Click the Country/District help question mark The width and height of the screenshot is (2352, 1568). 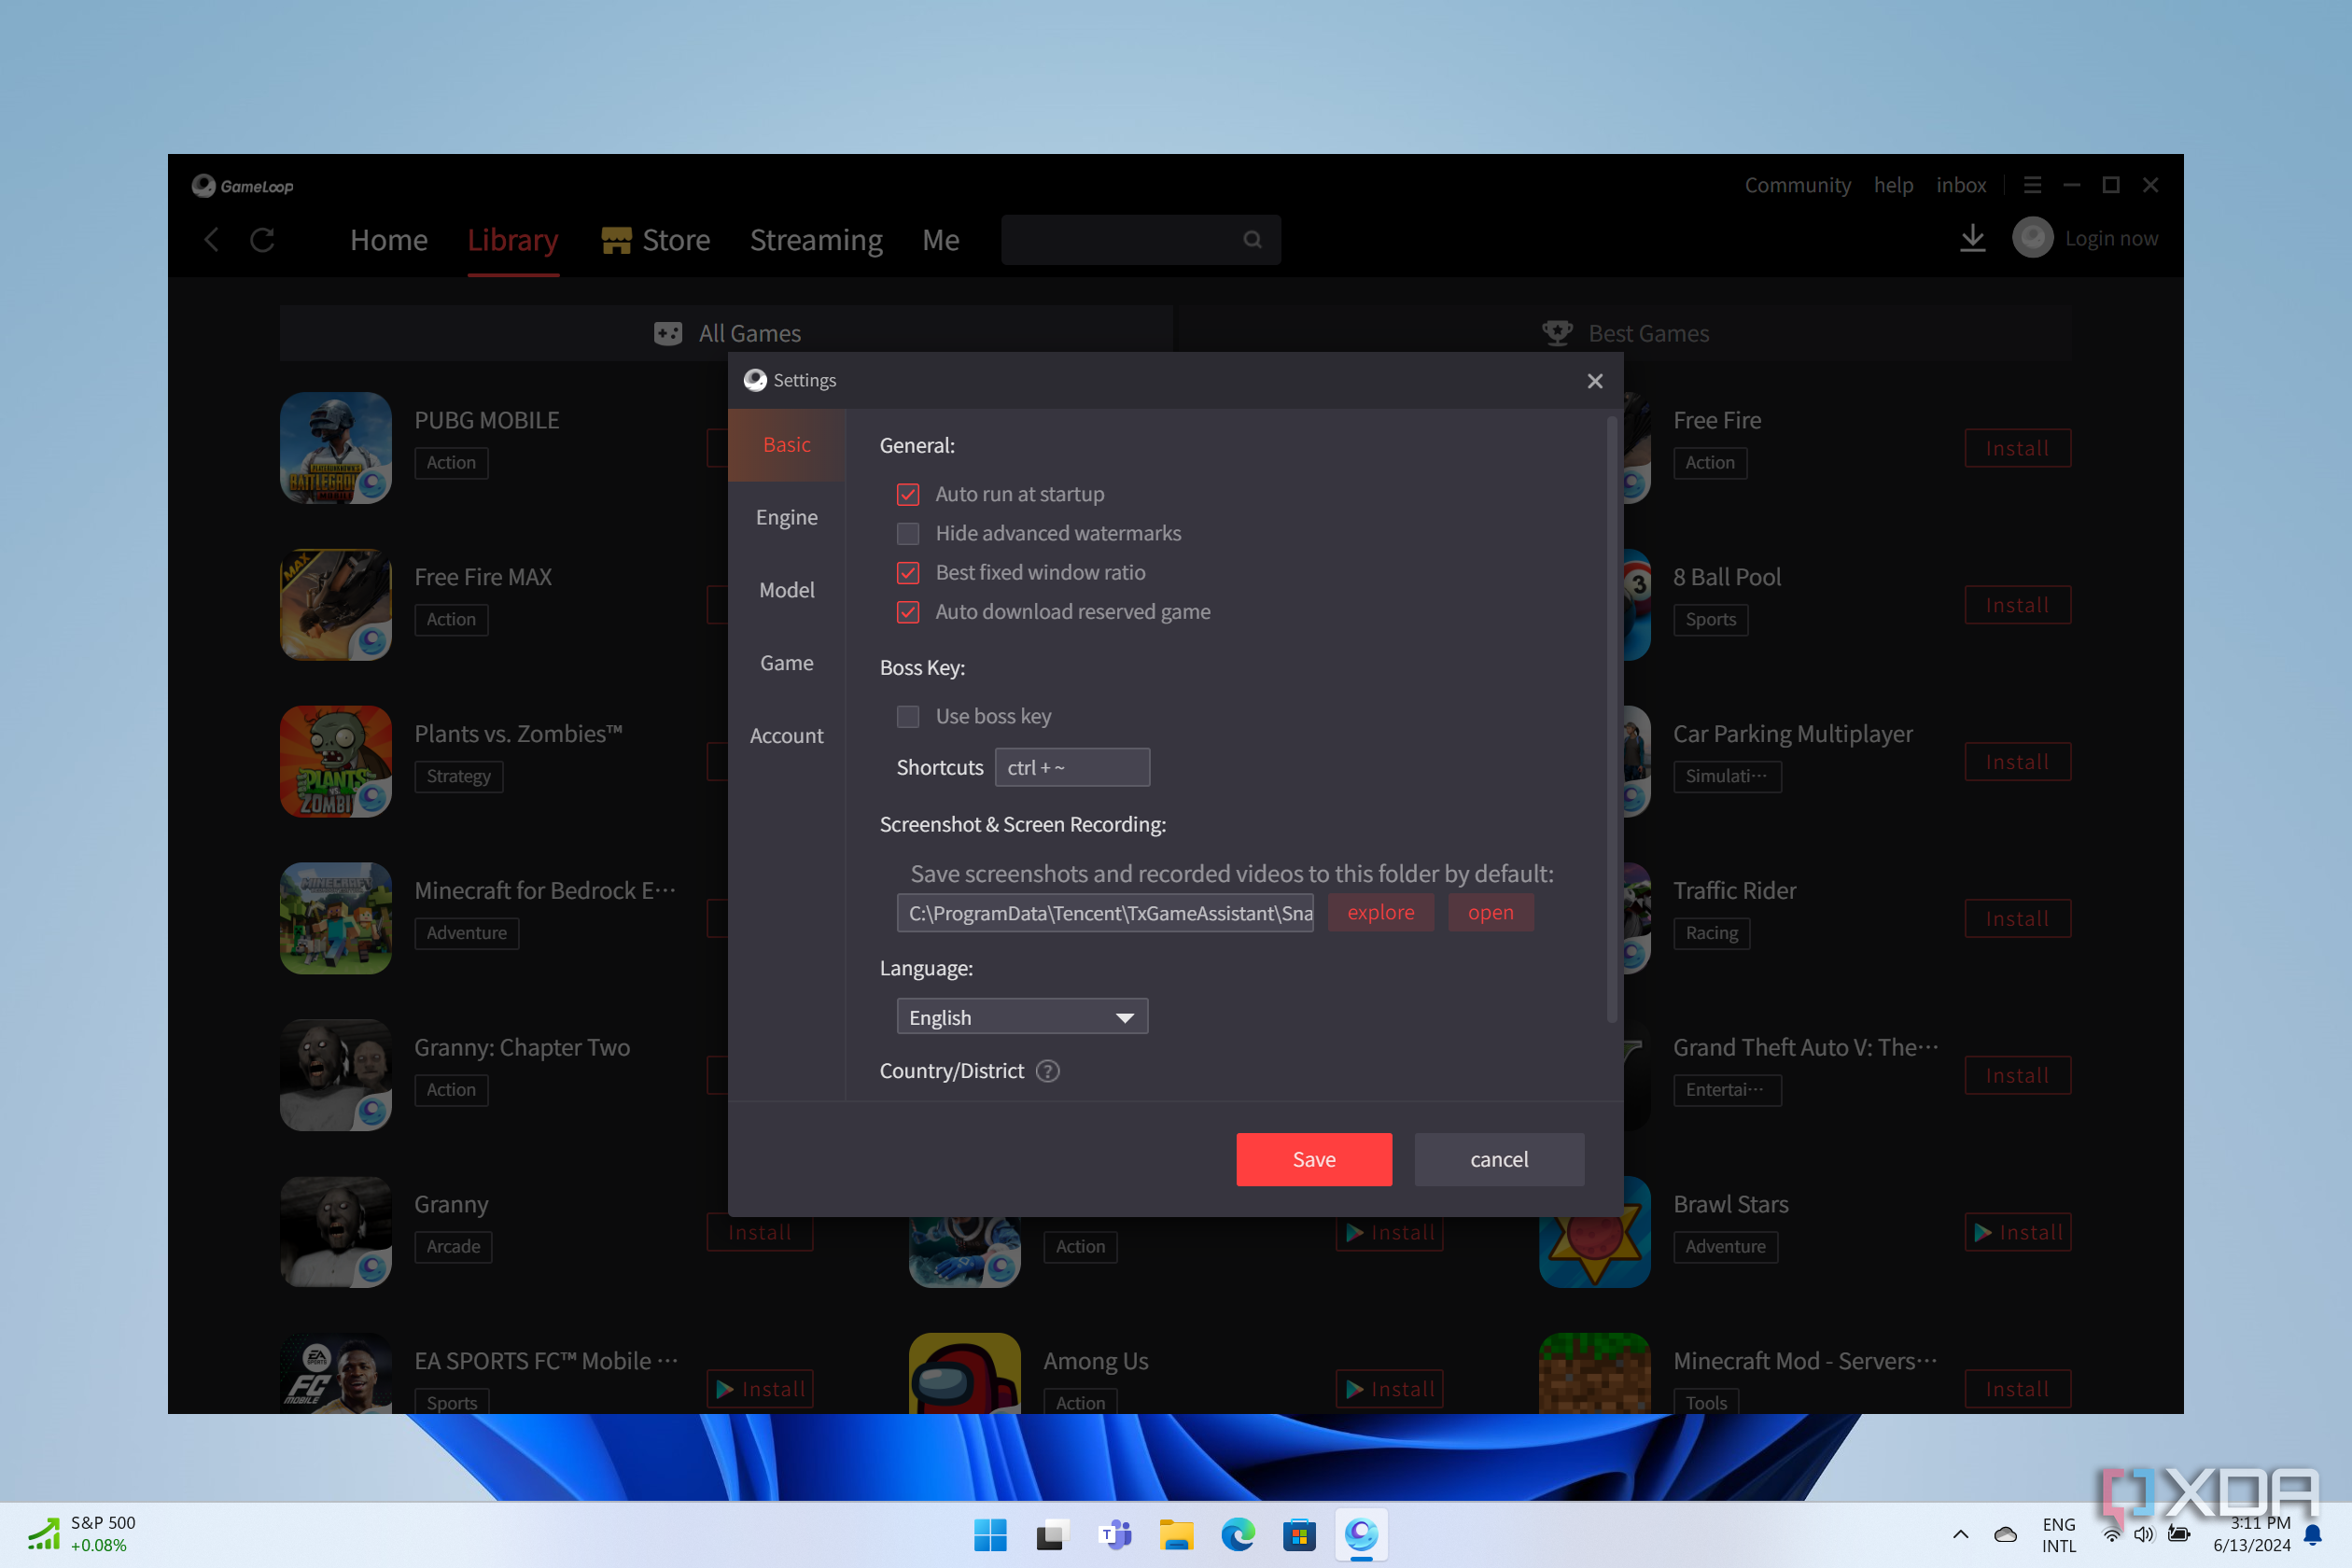click(x=1047, y=1071)
